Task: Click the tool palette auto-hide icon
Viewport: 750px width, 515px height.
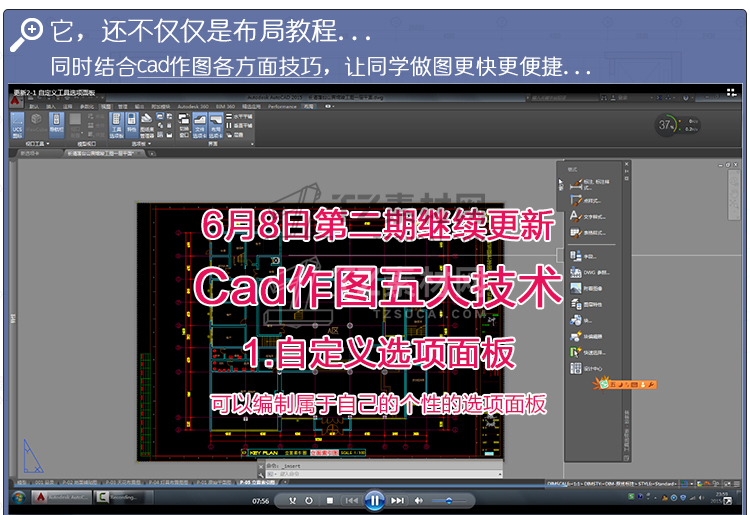Action: [627, 171]
